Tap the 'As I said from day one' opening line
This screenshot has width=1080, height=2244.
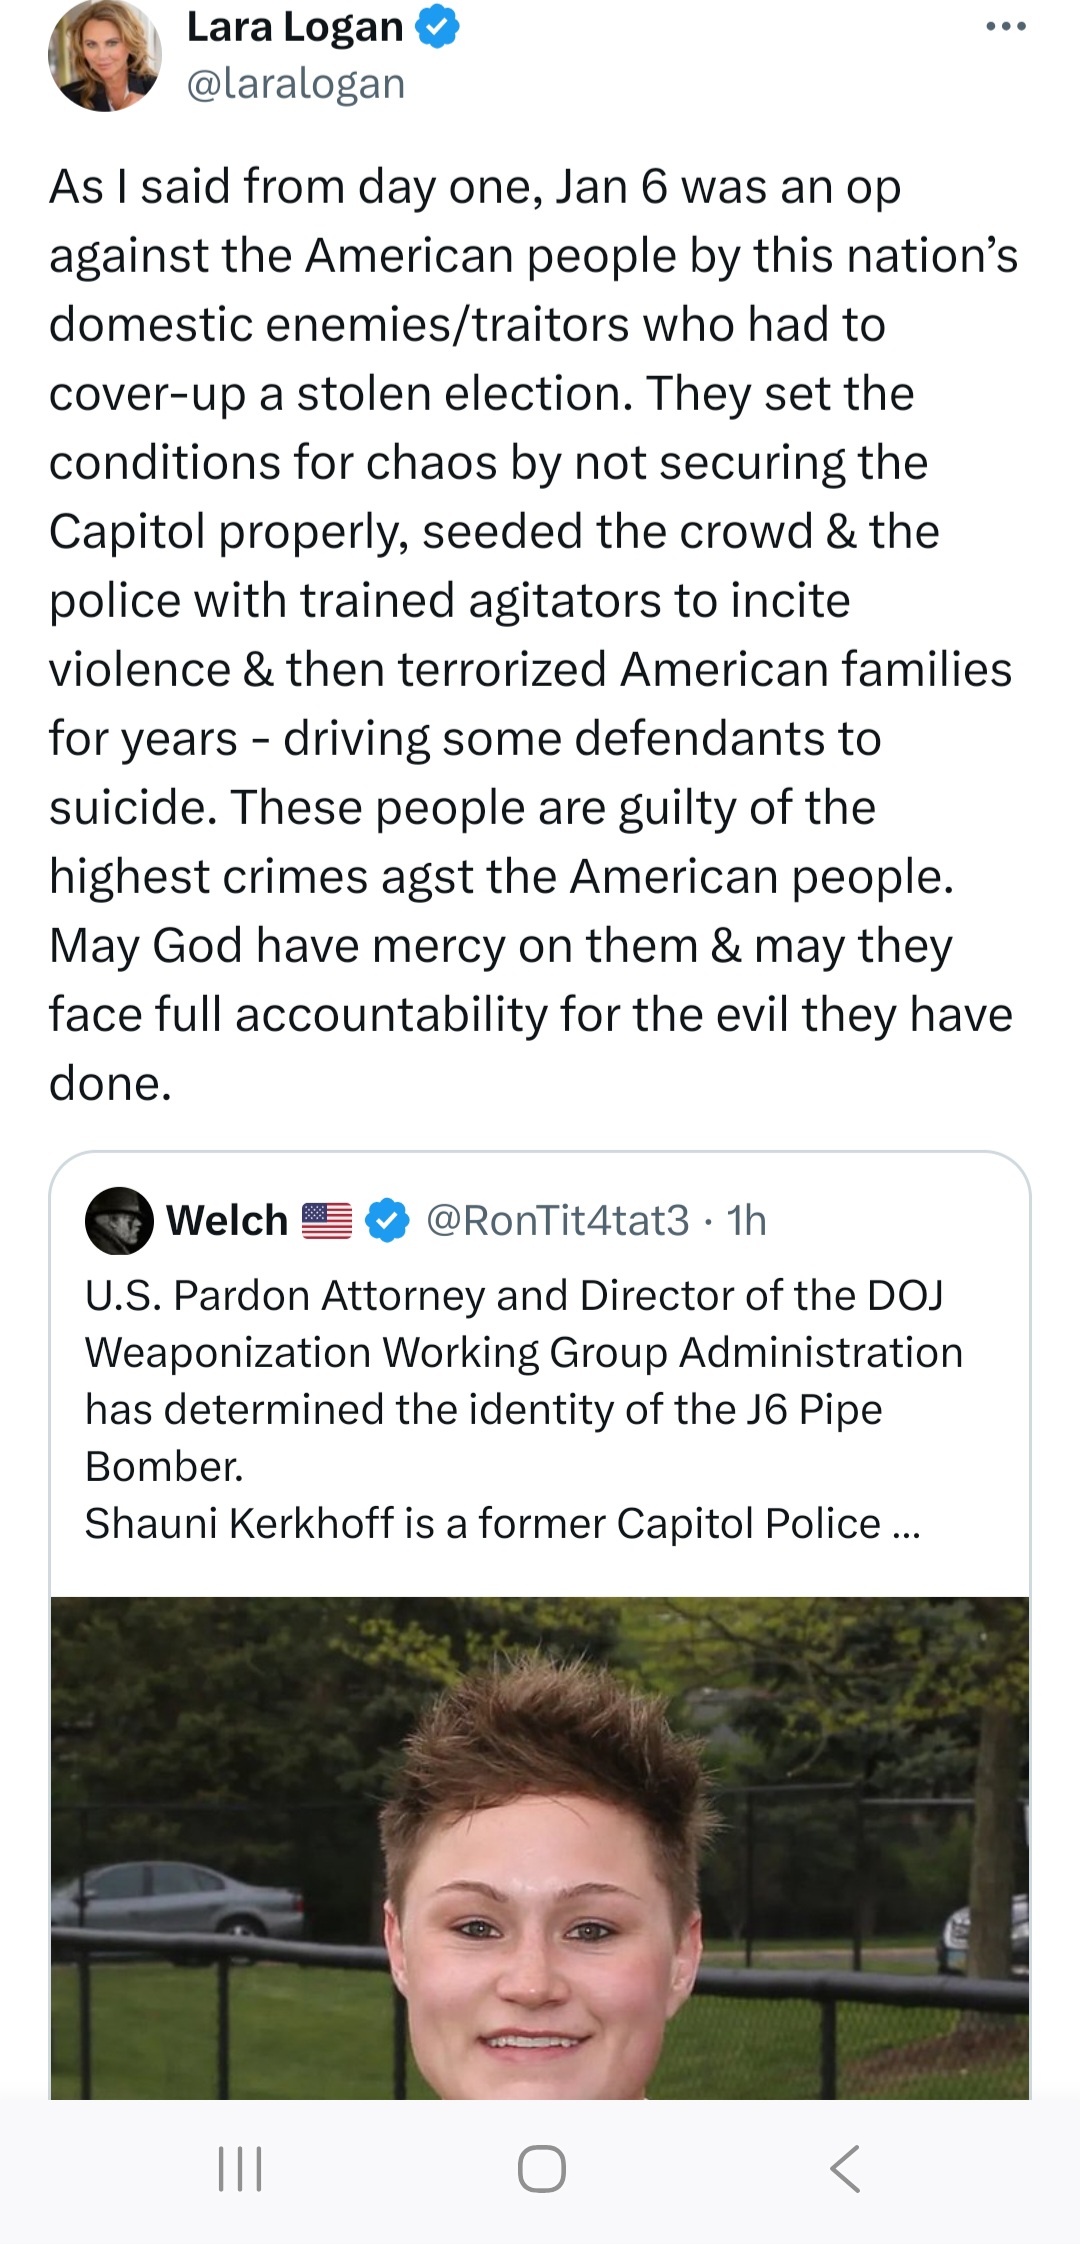click(x=475, y=187)
